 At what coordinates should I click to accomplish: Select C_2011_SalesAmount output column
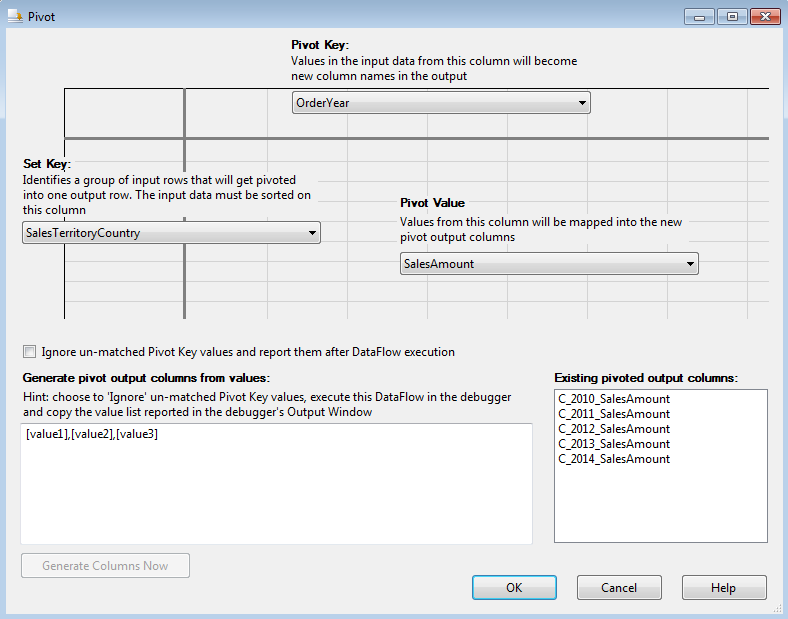(x=614, y=414)
